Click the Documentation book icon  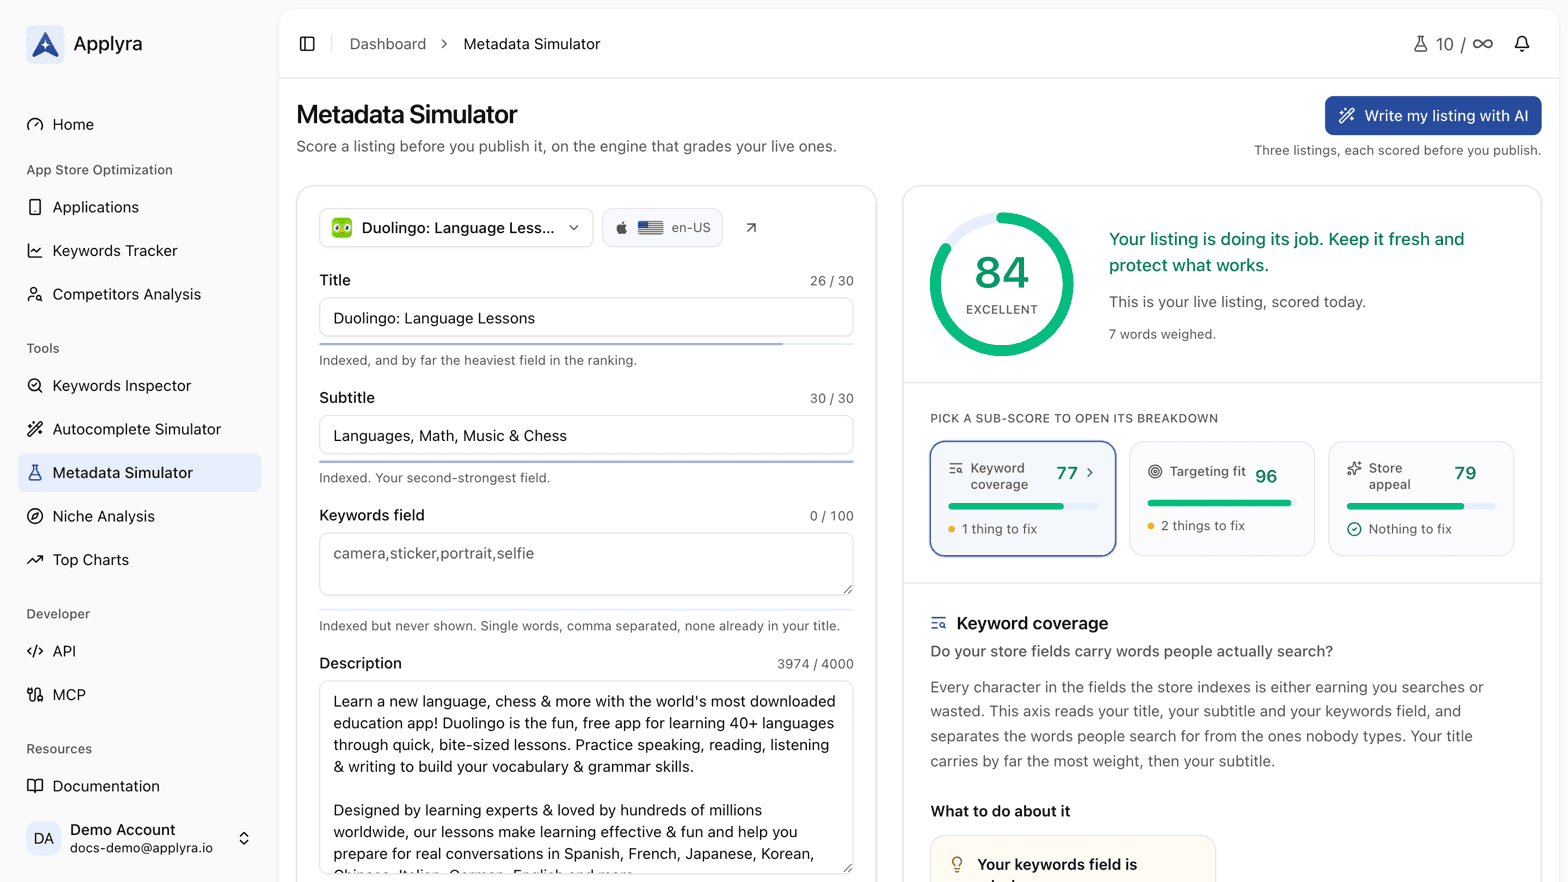[x=35, y=786]
